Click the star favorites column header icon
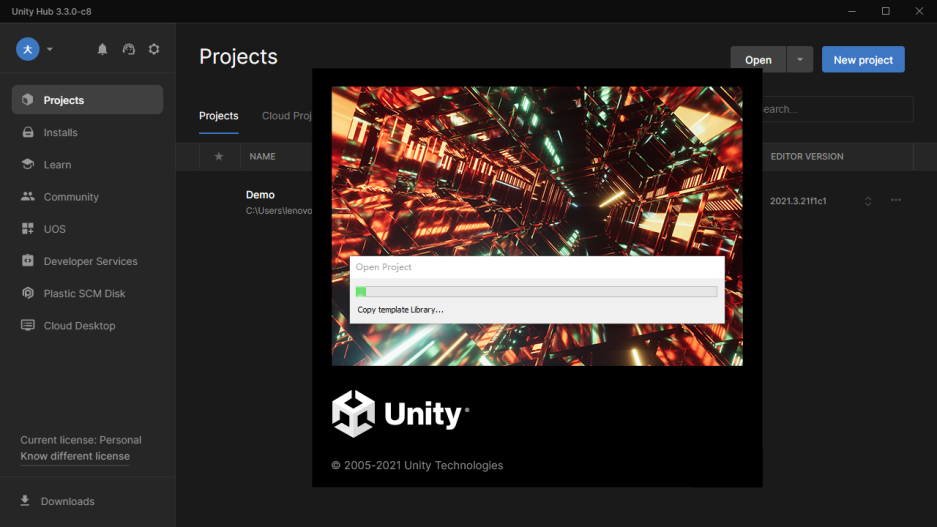The height and width of the screenshot is (527, 937). click(218, 157)
